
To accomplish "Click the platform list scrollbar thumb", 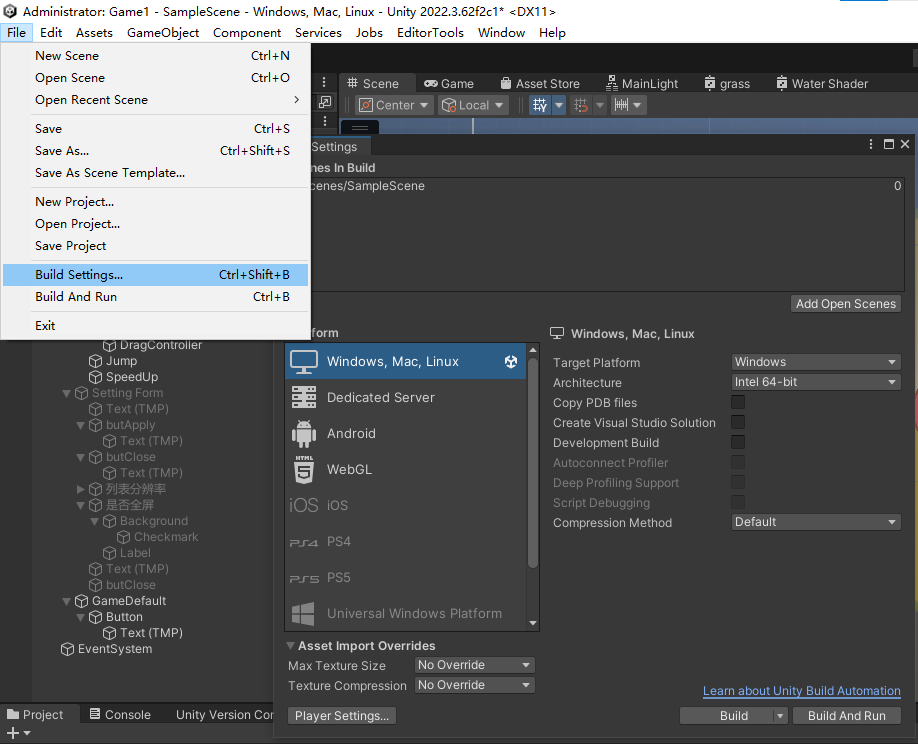I will [x=533, y=462].
